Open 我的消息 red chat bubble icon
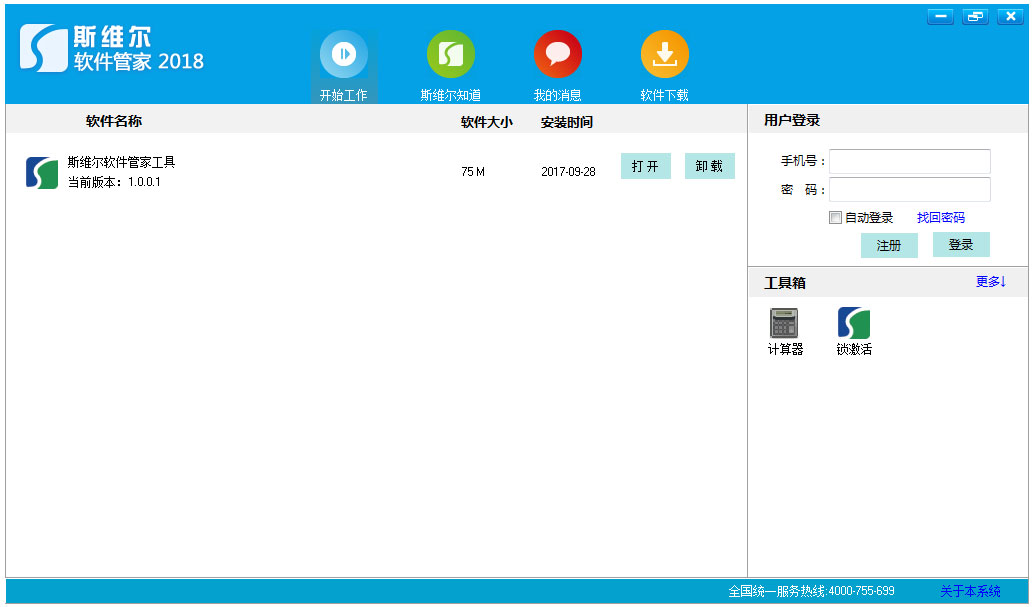 tap(557, 54)
